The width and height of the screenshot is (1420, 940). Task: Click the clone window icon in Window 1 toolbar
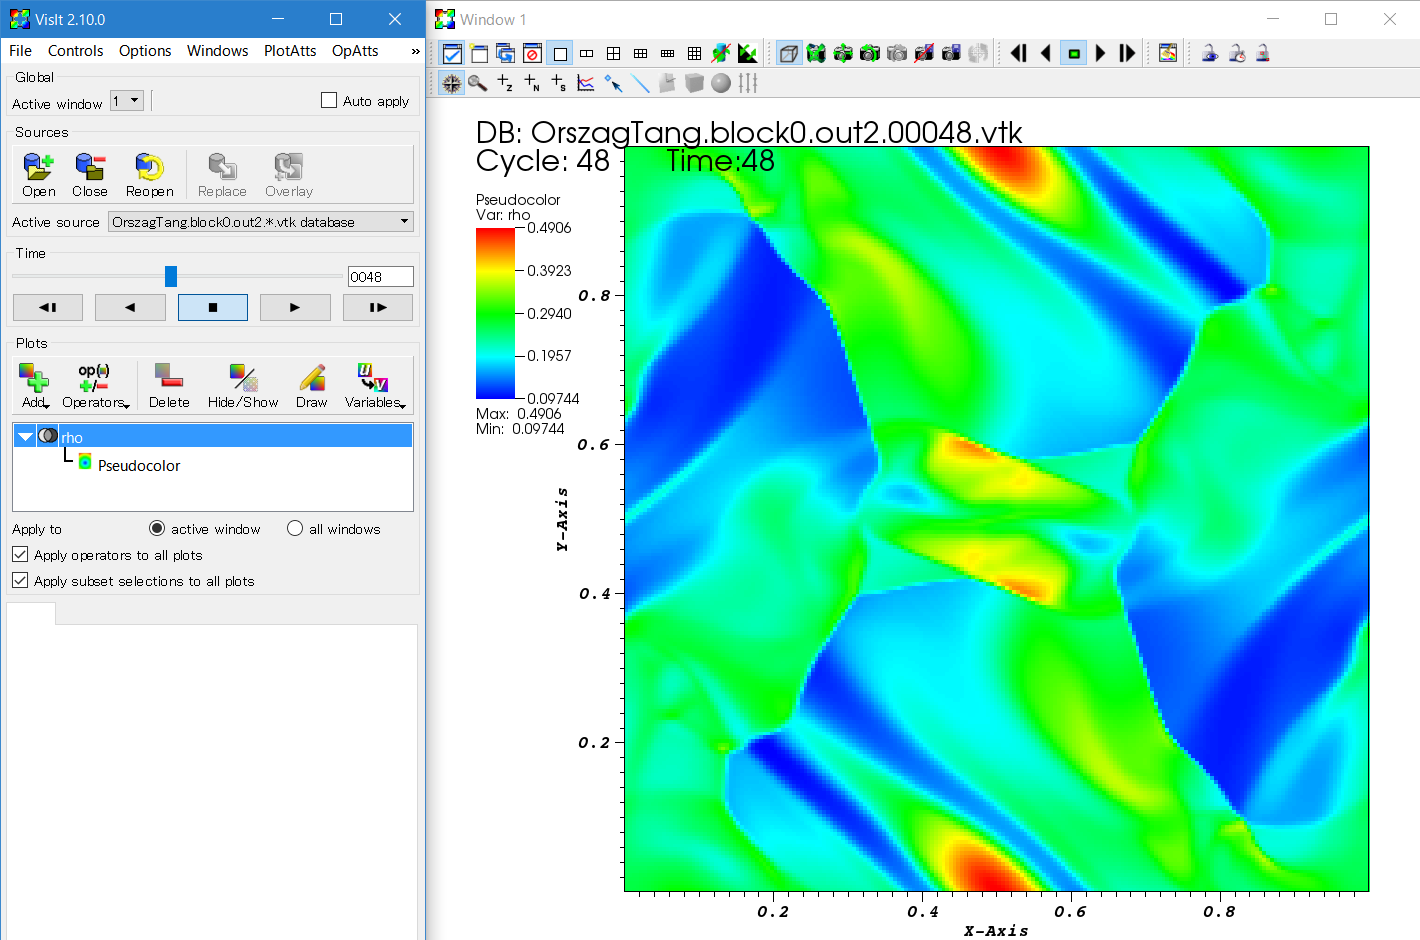[506, 53]
